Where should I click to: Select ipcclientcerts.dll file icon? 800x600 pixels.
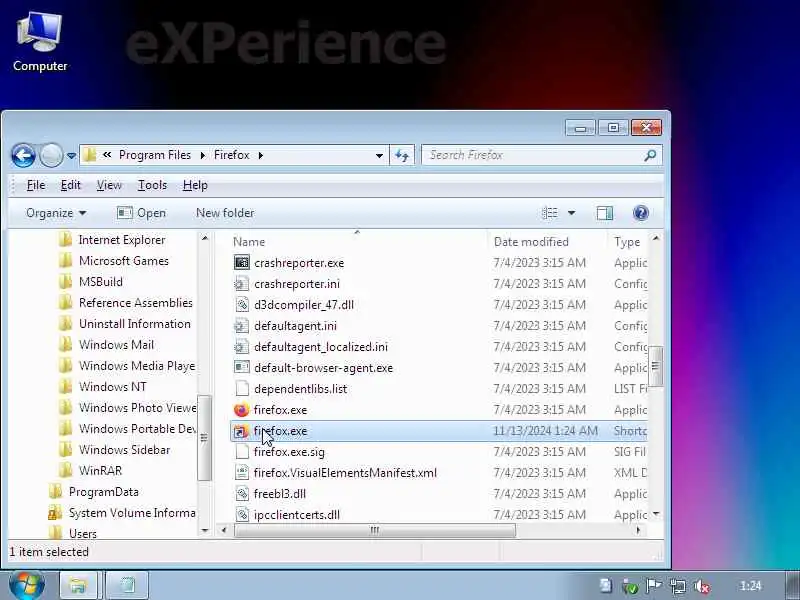242,515
